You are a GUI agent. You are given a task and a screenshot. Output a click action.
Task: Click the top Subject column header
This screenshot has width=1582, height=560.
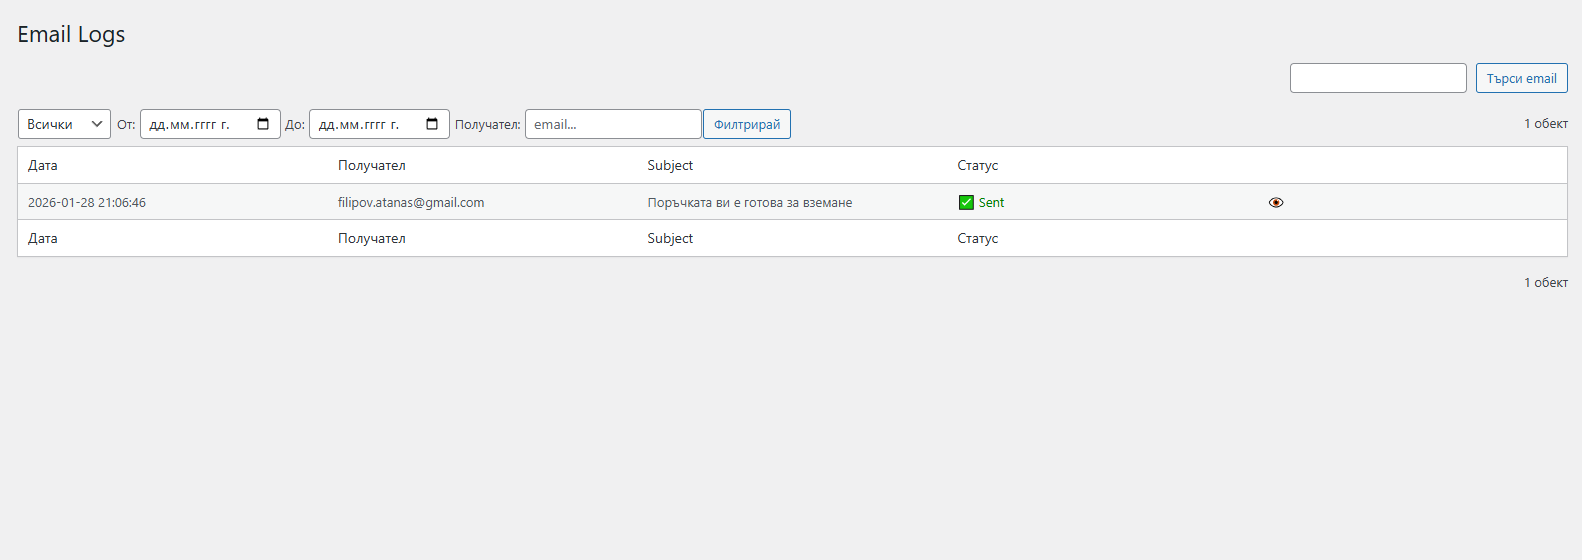coord(670,165)
